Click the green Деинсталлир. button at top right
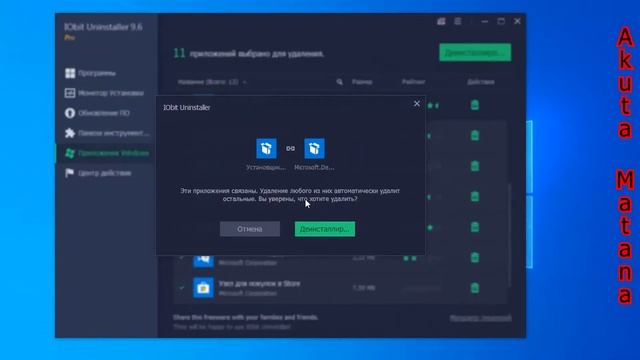 pos(475,53)
